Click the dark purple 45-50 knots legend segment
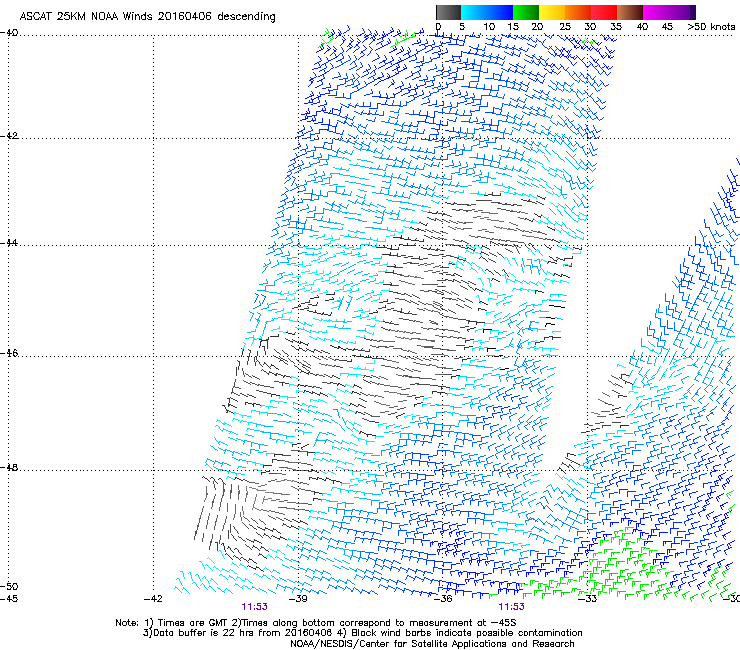Viewport: 740px width, 650px height. click(682, 12)
